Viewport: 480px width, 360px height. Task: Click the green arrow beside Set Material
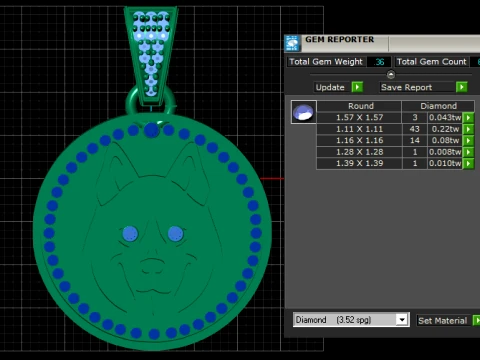coord(476,321)
